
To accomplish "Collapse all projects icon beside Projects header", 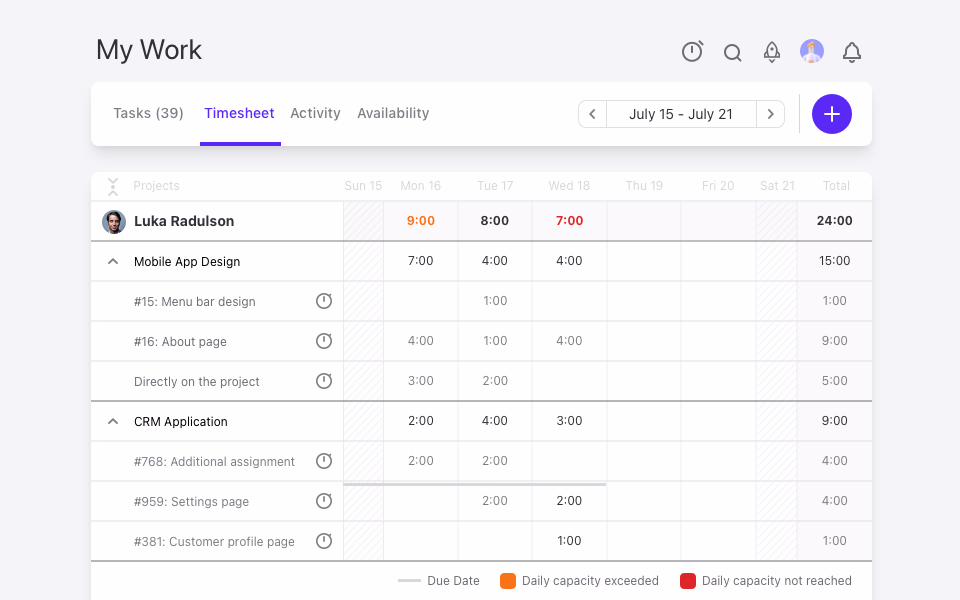I will pyautogui.click(x=113, y=186).
